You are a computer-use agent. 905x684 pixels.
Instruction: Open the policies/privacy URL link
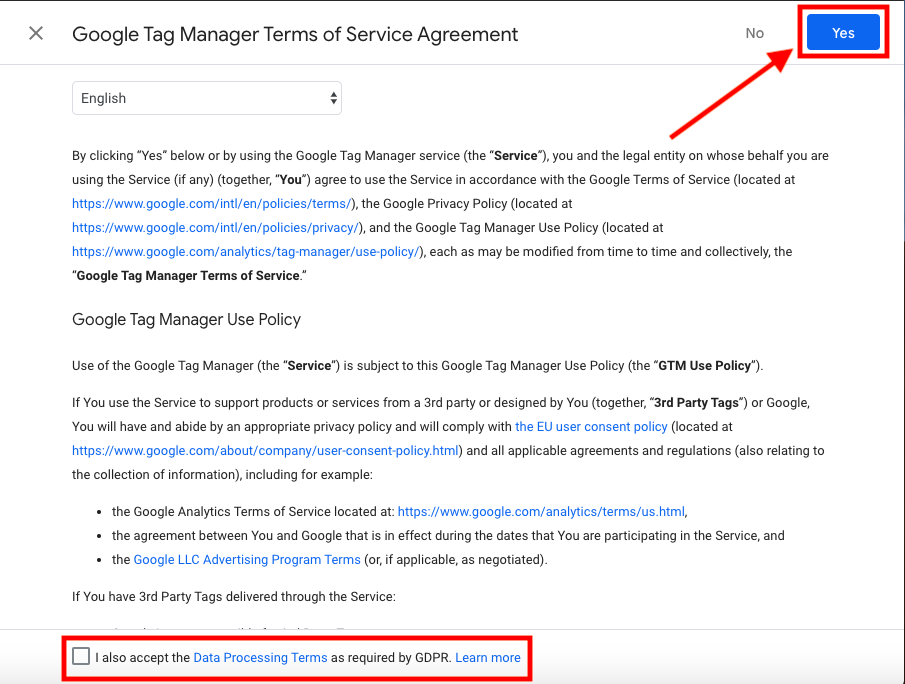[216, 228]
